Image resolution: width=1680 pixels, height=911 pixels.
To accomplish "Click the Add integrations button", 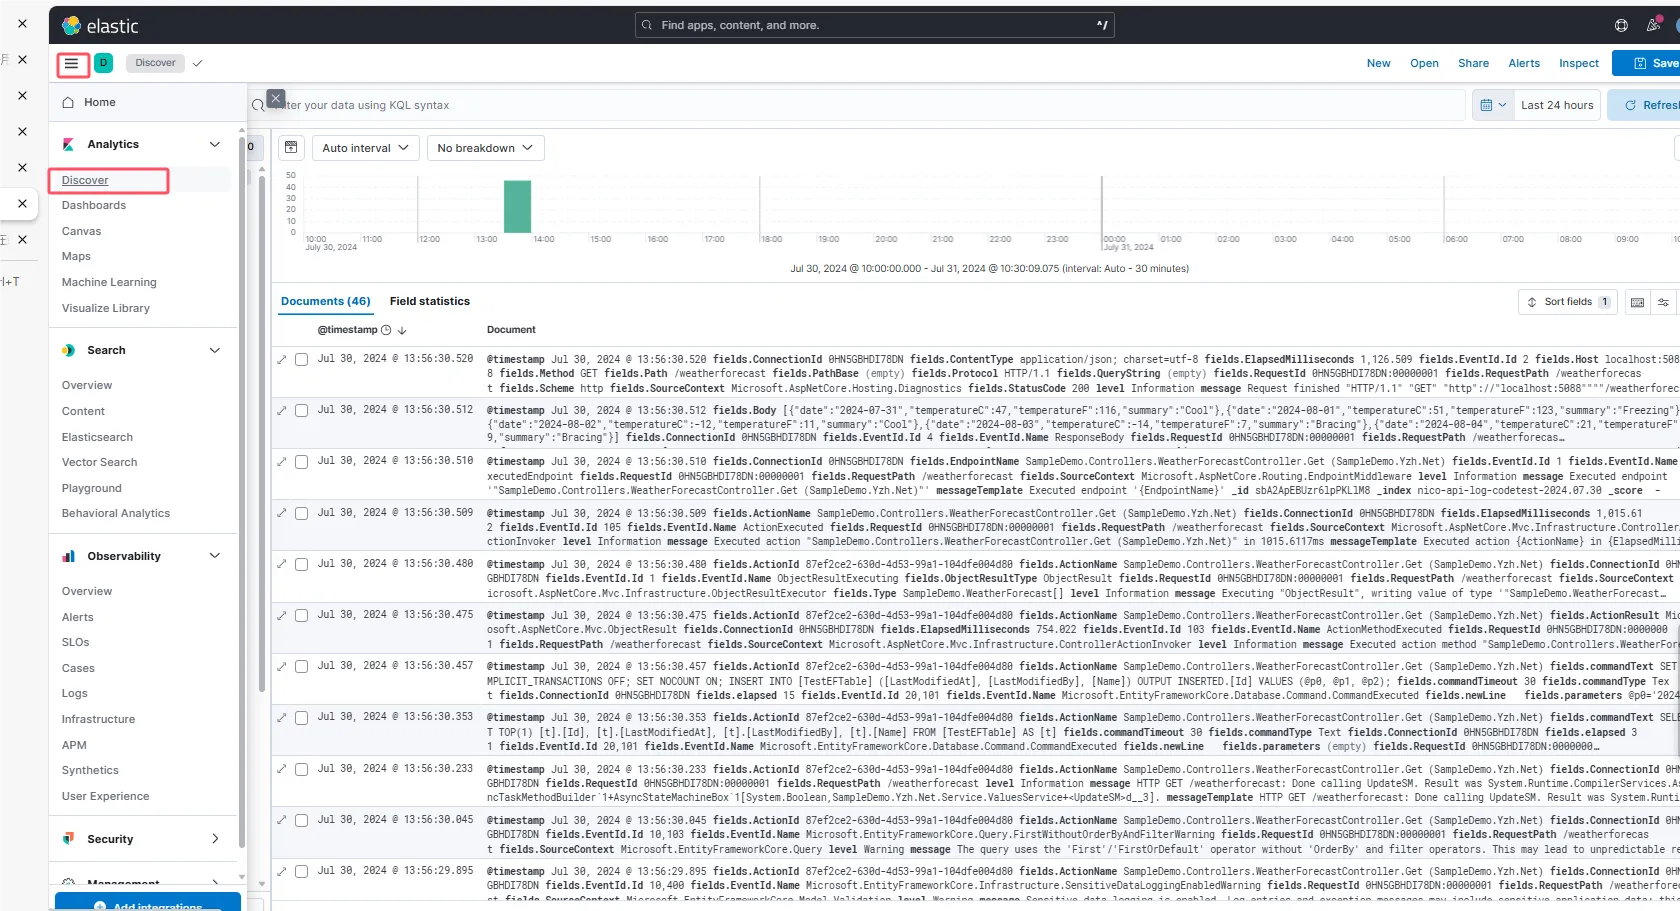I will pos(148,903).
